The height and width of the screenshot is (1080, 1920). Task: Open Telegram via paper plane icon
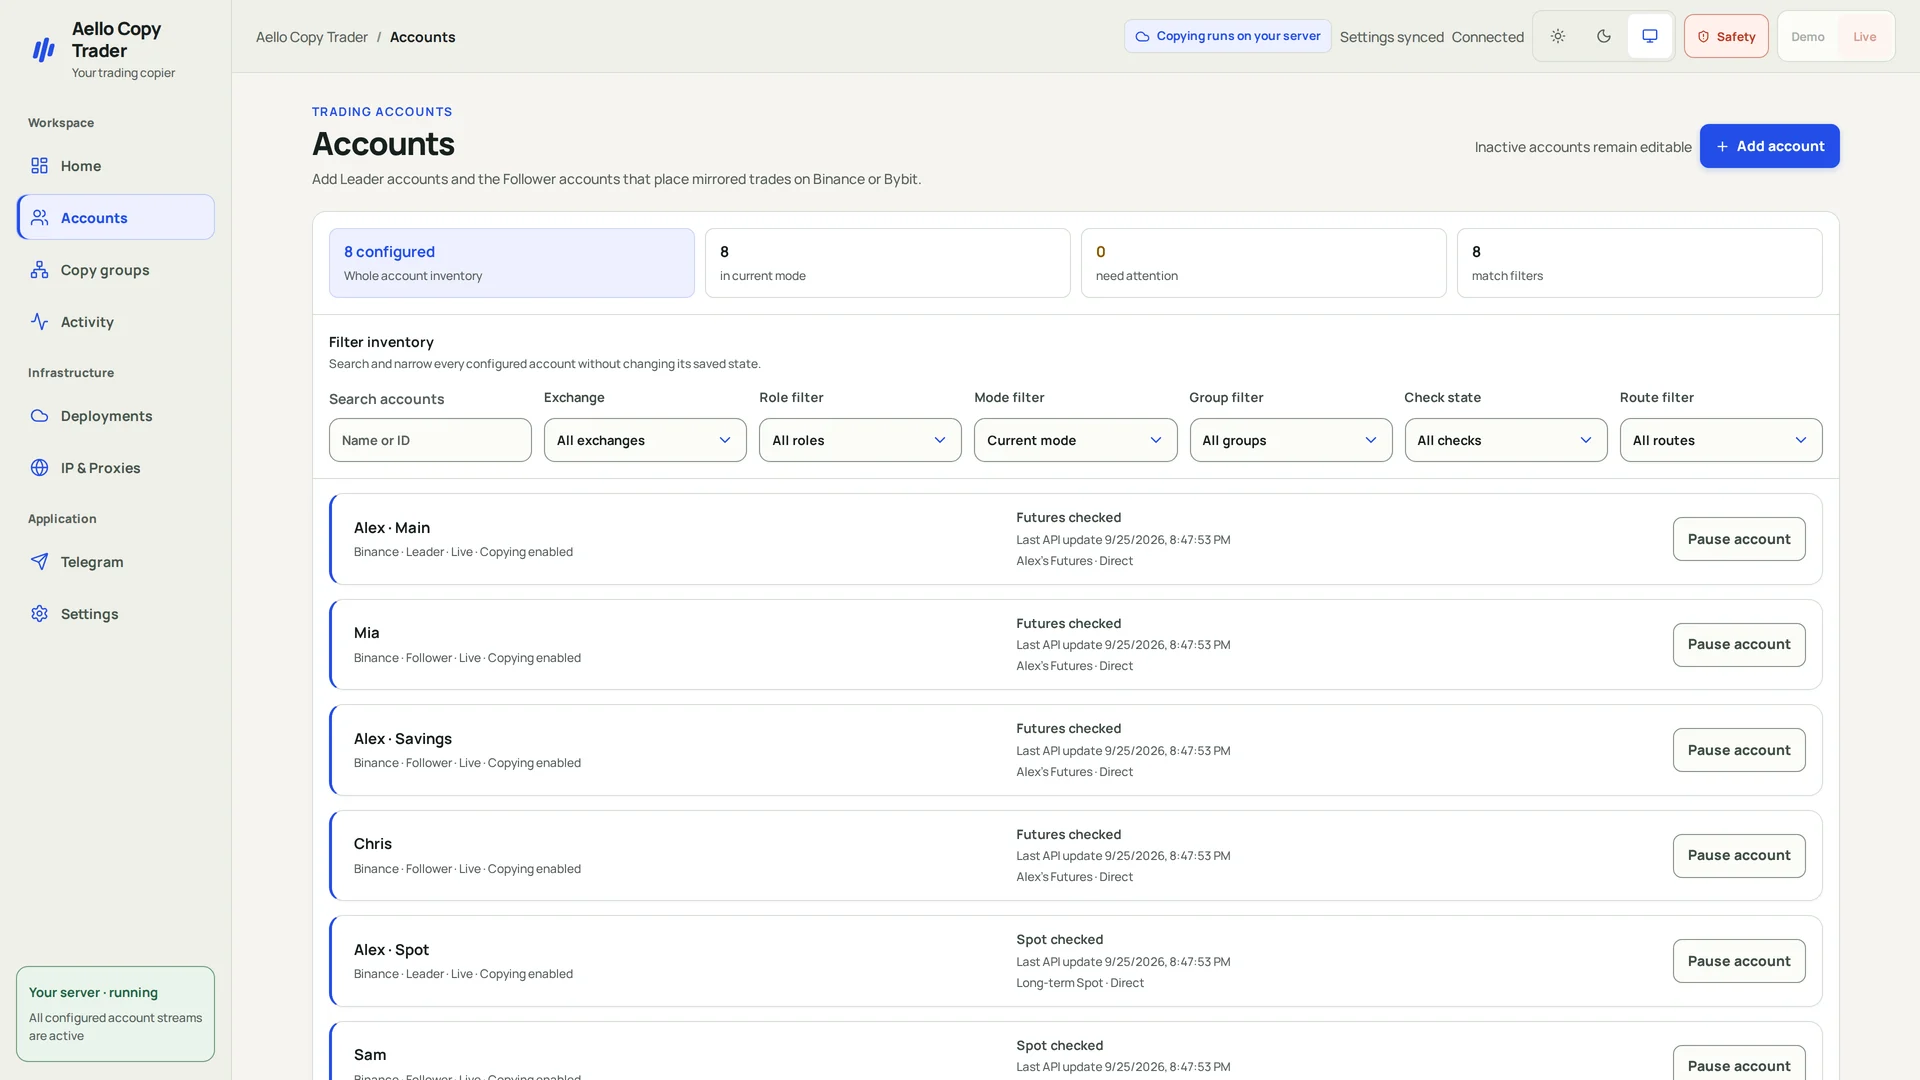(x=39, y=562)
